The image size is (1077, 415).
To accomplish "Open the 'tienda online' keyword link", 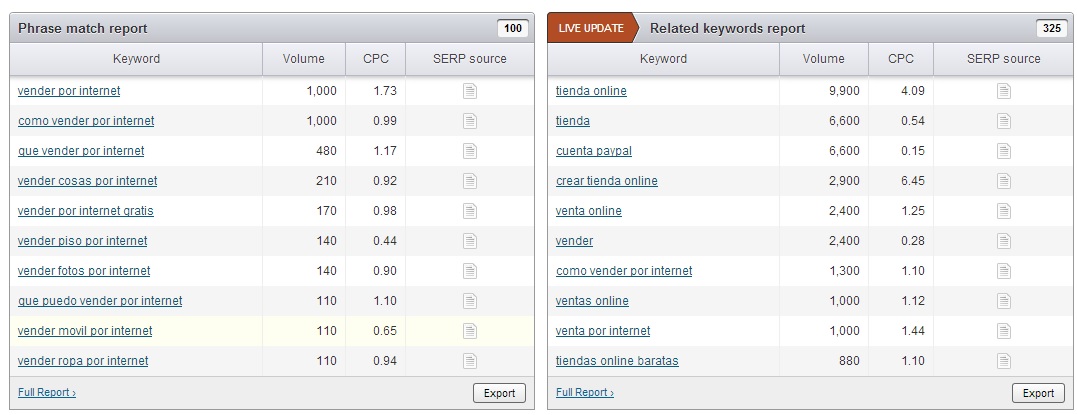I will coord(591,91).
